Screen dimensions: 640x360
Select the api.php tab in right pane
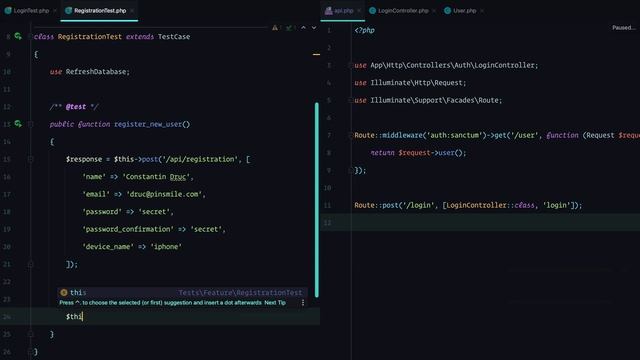[x=343, y=11]
